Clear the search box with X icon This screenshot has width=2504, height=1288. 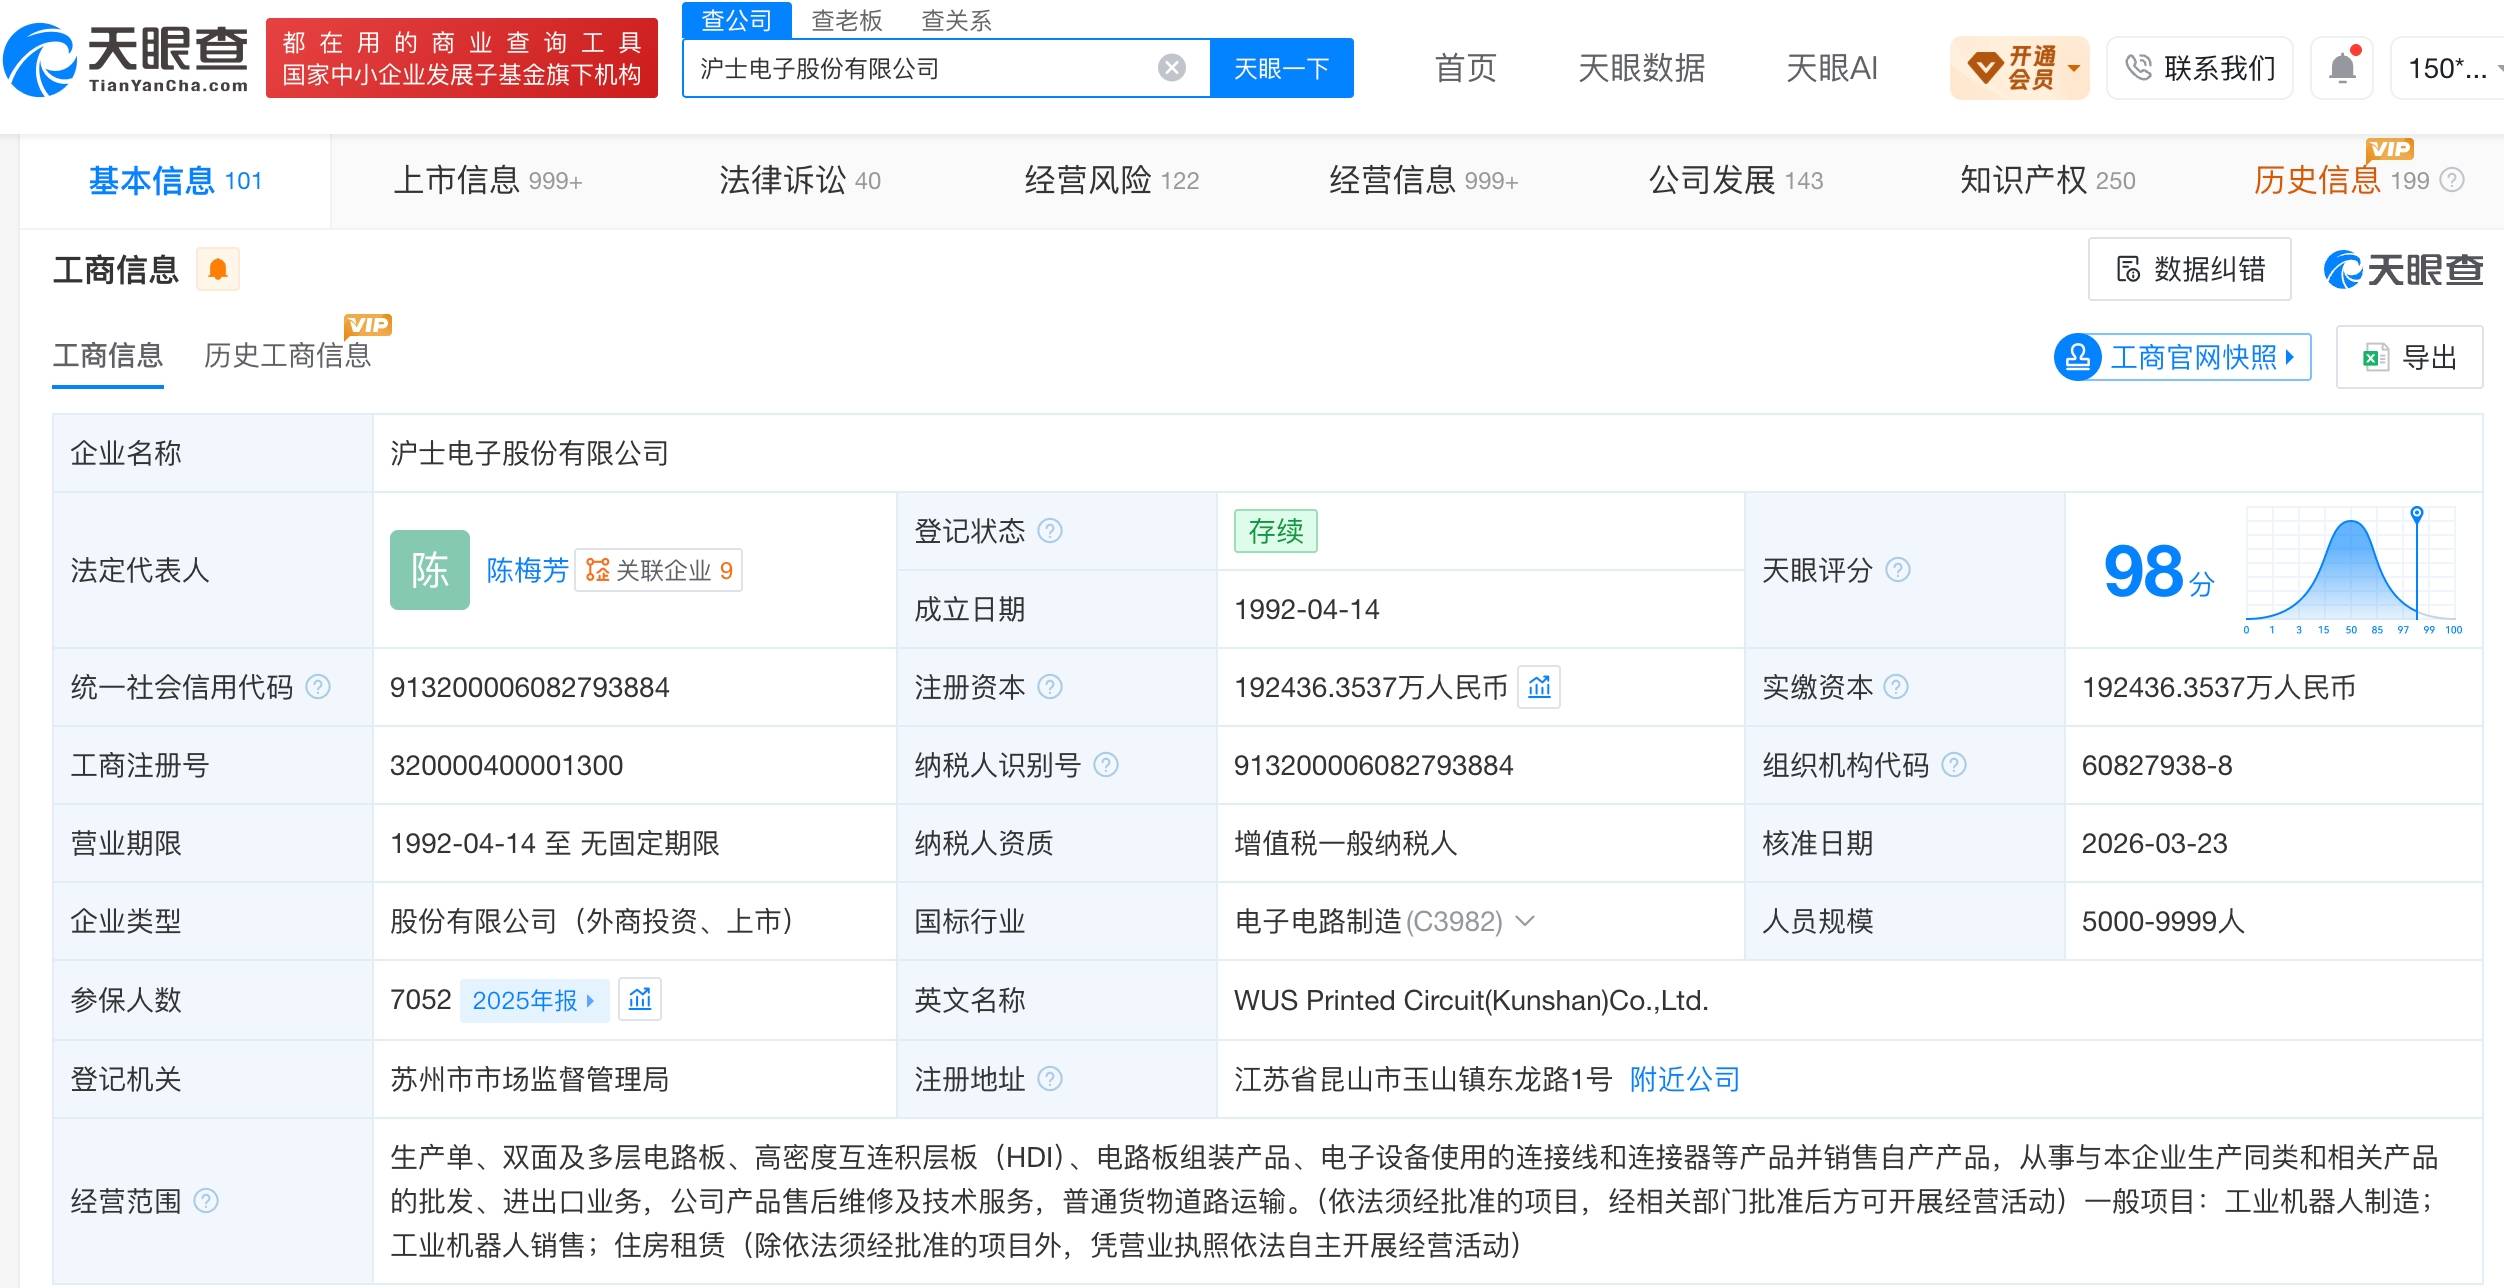[x=1171, y=68]
